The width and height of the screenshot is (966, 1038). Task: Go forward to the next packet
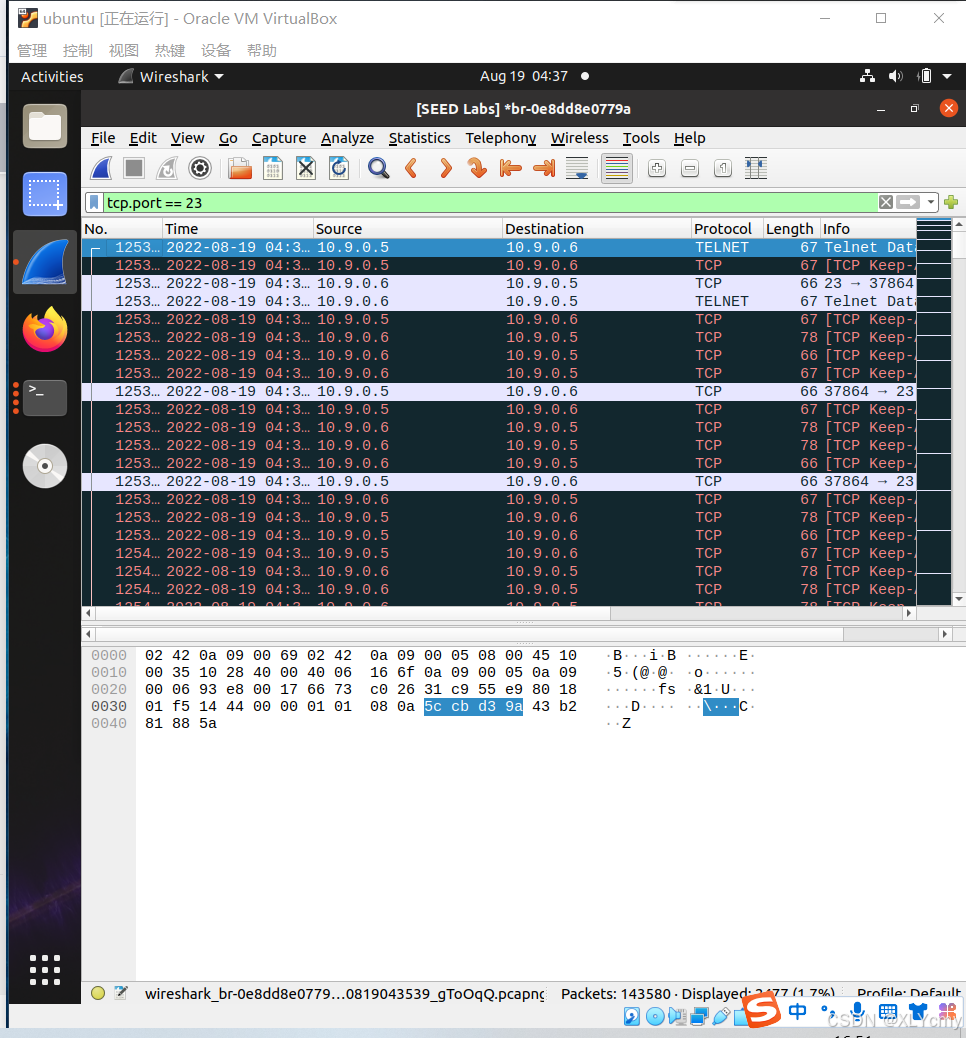(445, 168)
